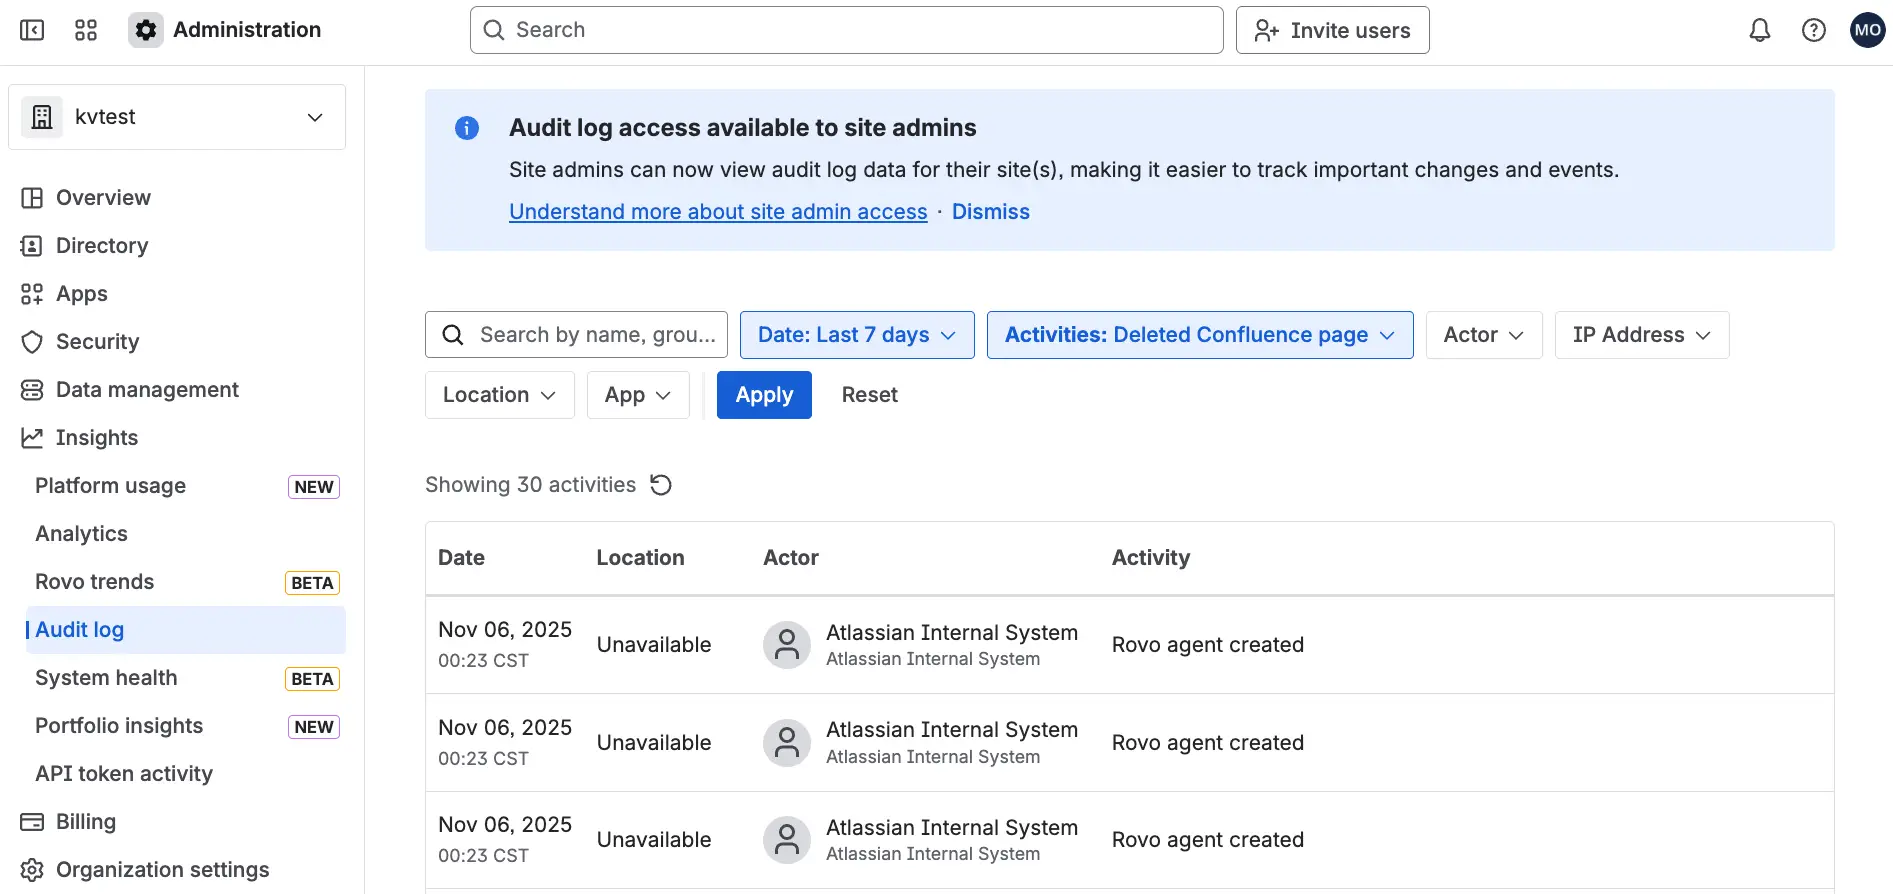Click the Administration title text
The height and width of the screenshot is (894, 1893).
tap(247, 30)
